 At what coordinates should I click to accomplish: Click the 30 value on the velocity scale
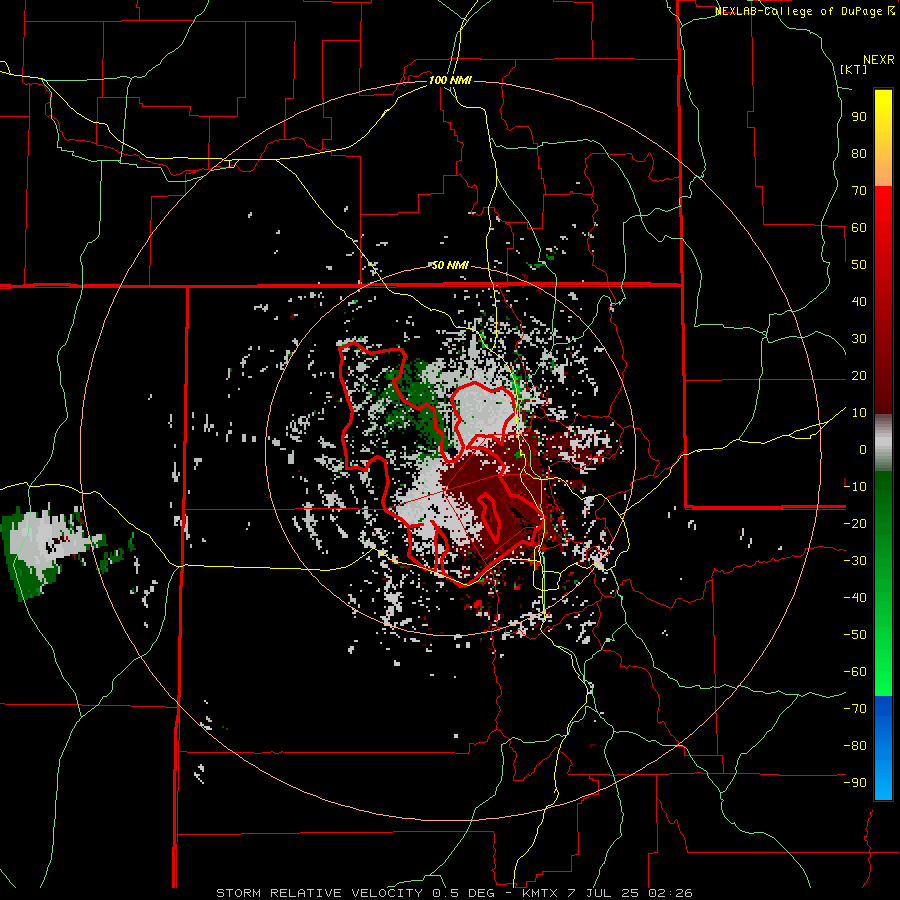click(859, 339)
